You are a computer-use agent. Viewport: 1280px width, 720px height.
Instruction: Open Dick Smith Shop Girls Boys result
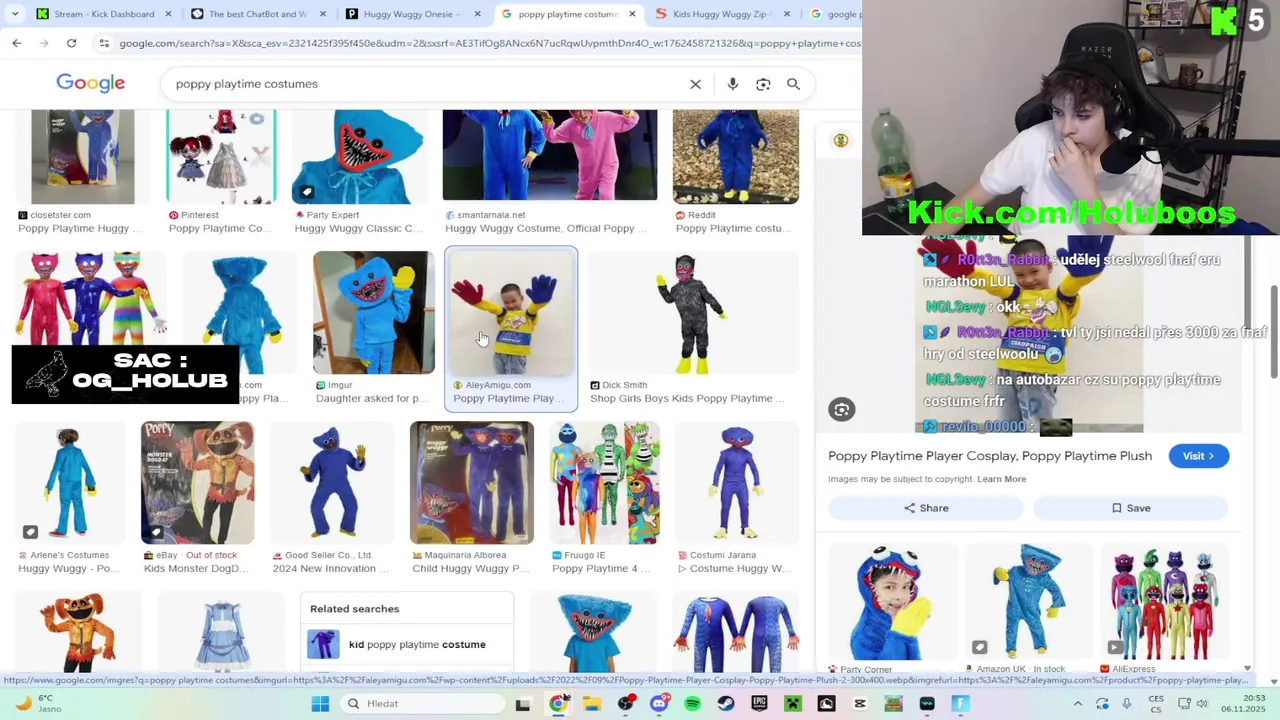(x=694, y=329)
